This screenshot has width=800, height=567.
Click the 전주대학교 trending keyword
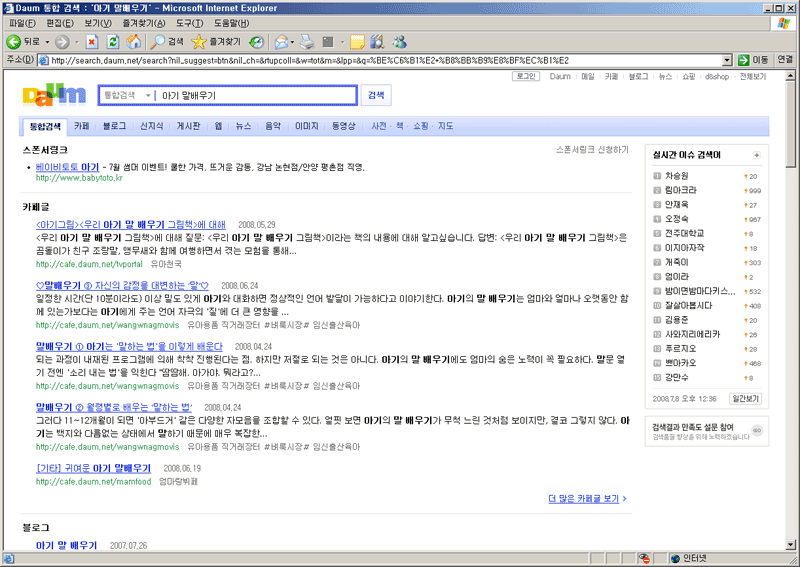[x=684, y=233]
